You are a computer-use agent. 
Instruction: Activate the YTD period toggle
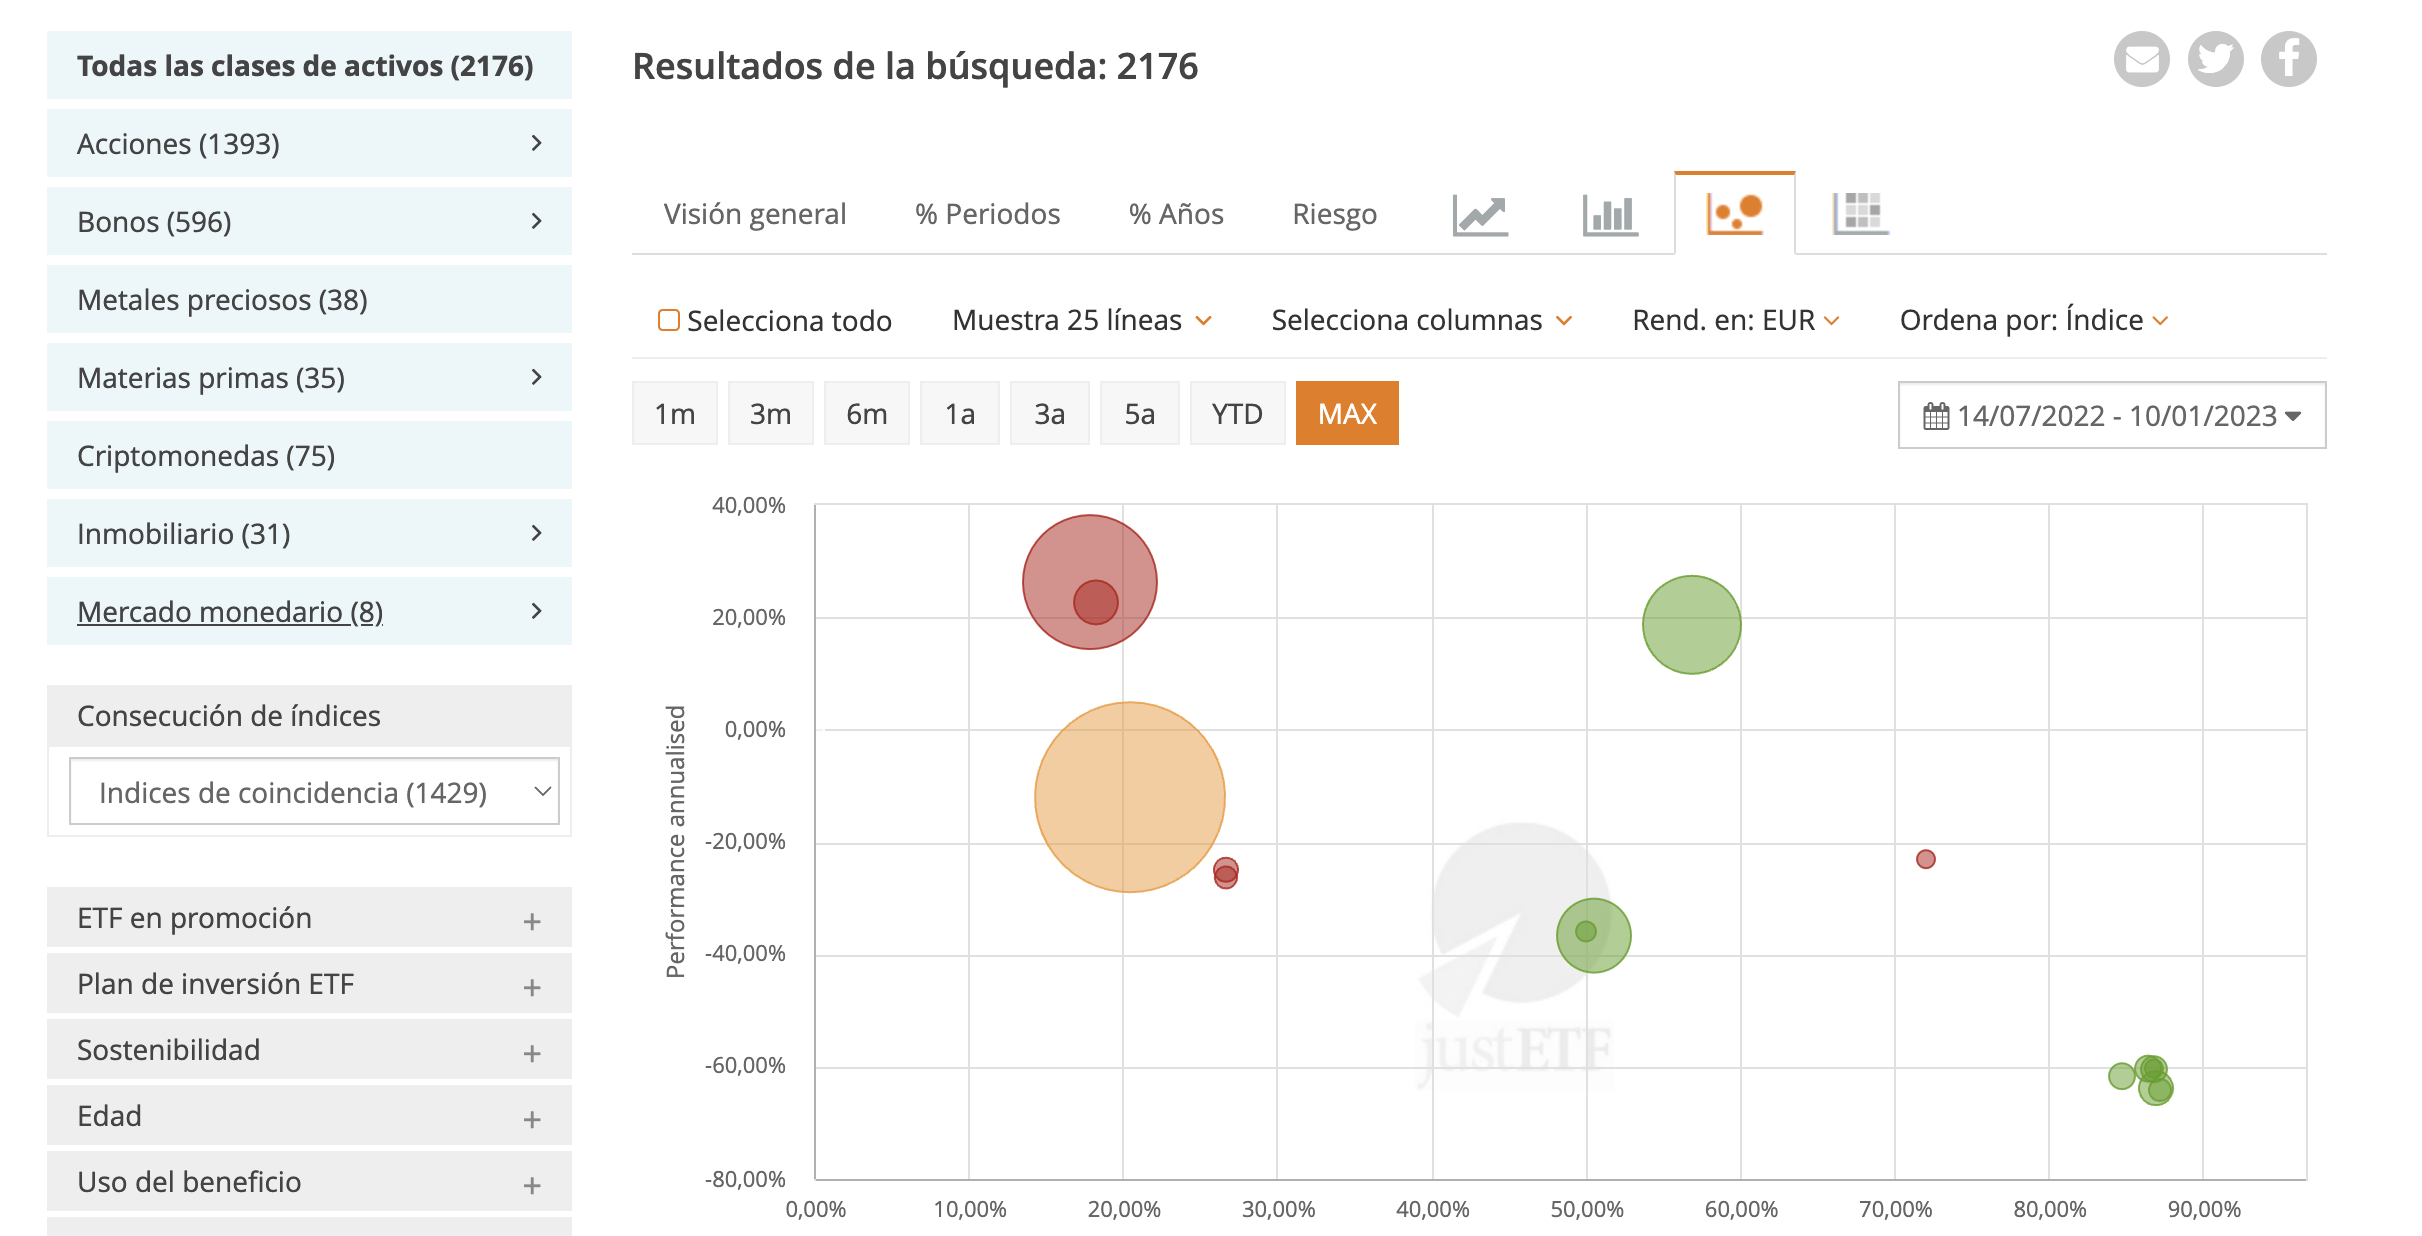tap(1237, 413)
